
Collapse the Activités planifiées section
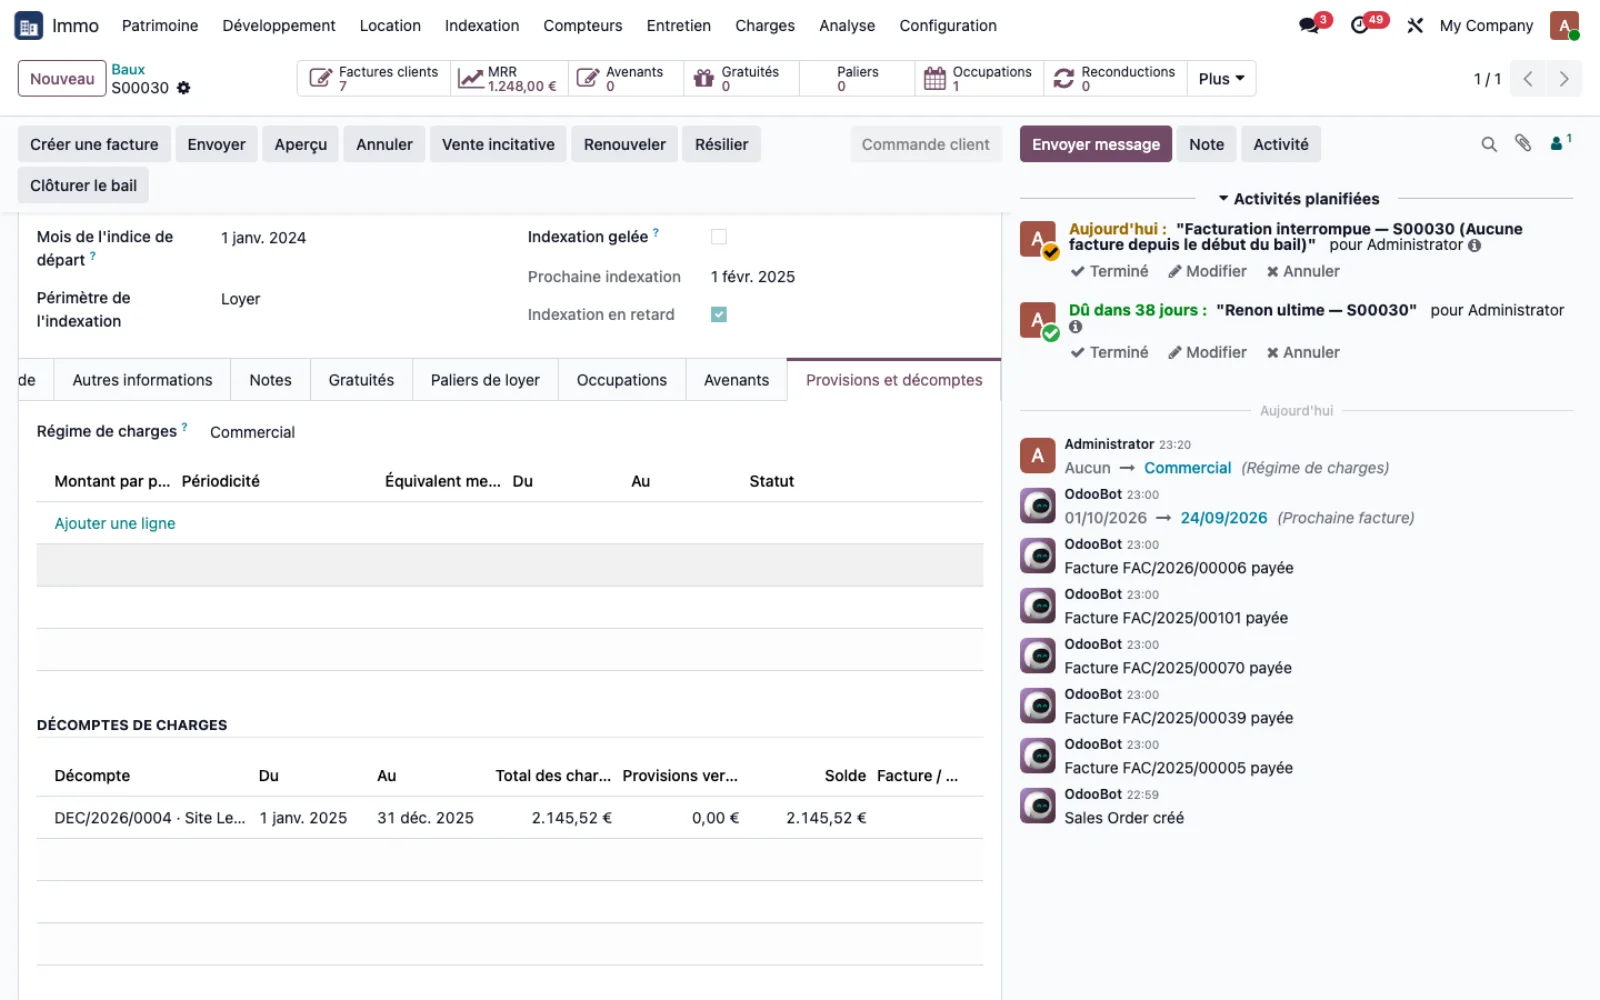(1298, 198)
